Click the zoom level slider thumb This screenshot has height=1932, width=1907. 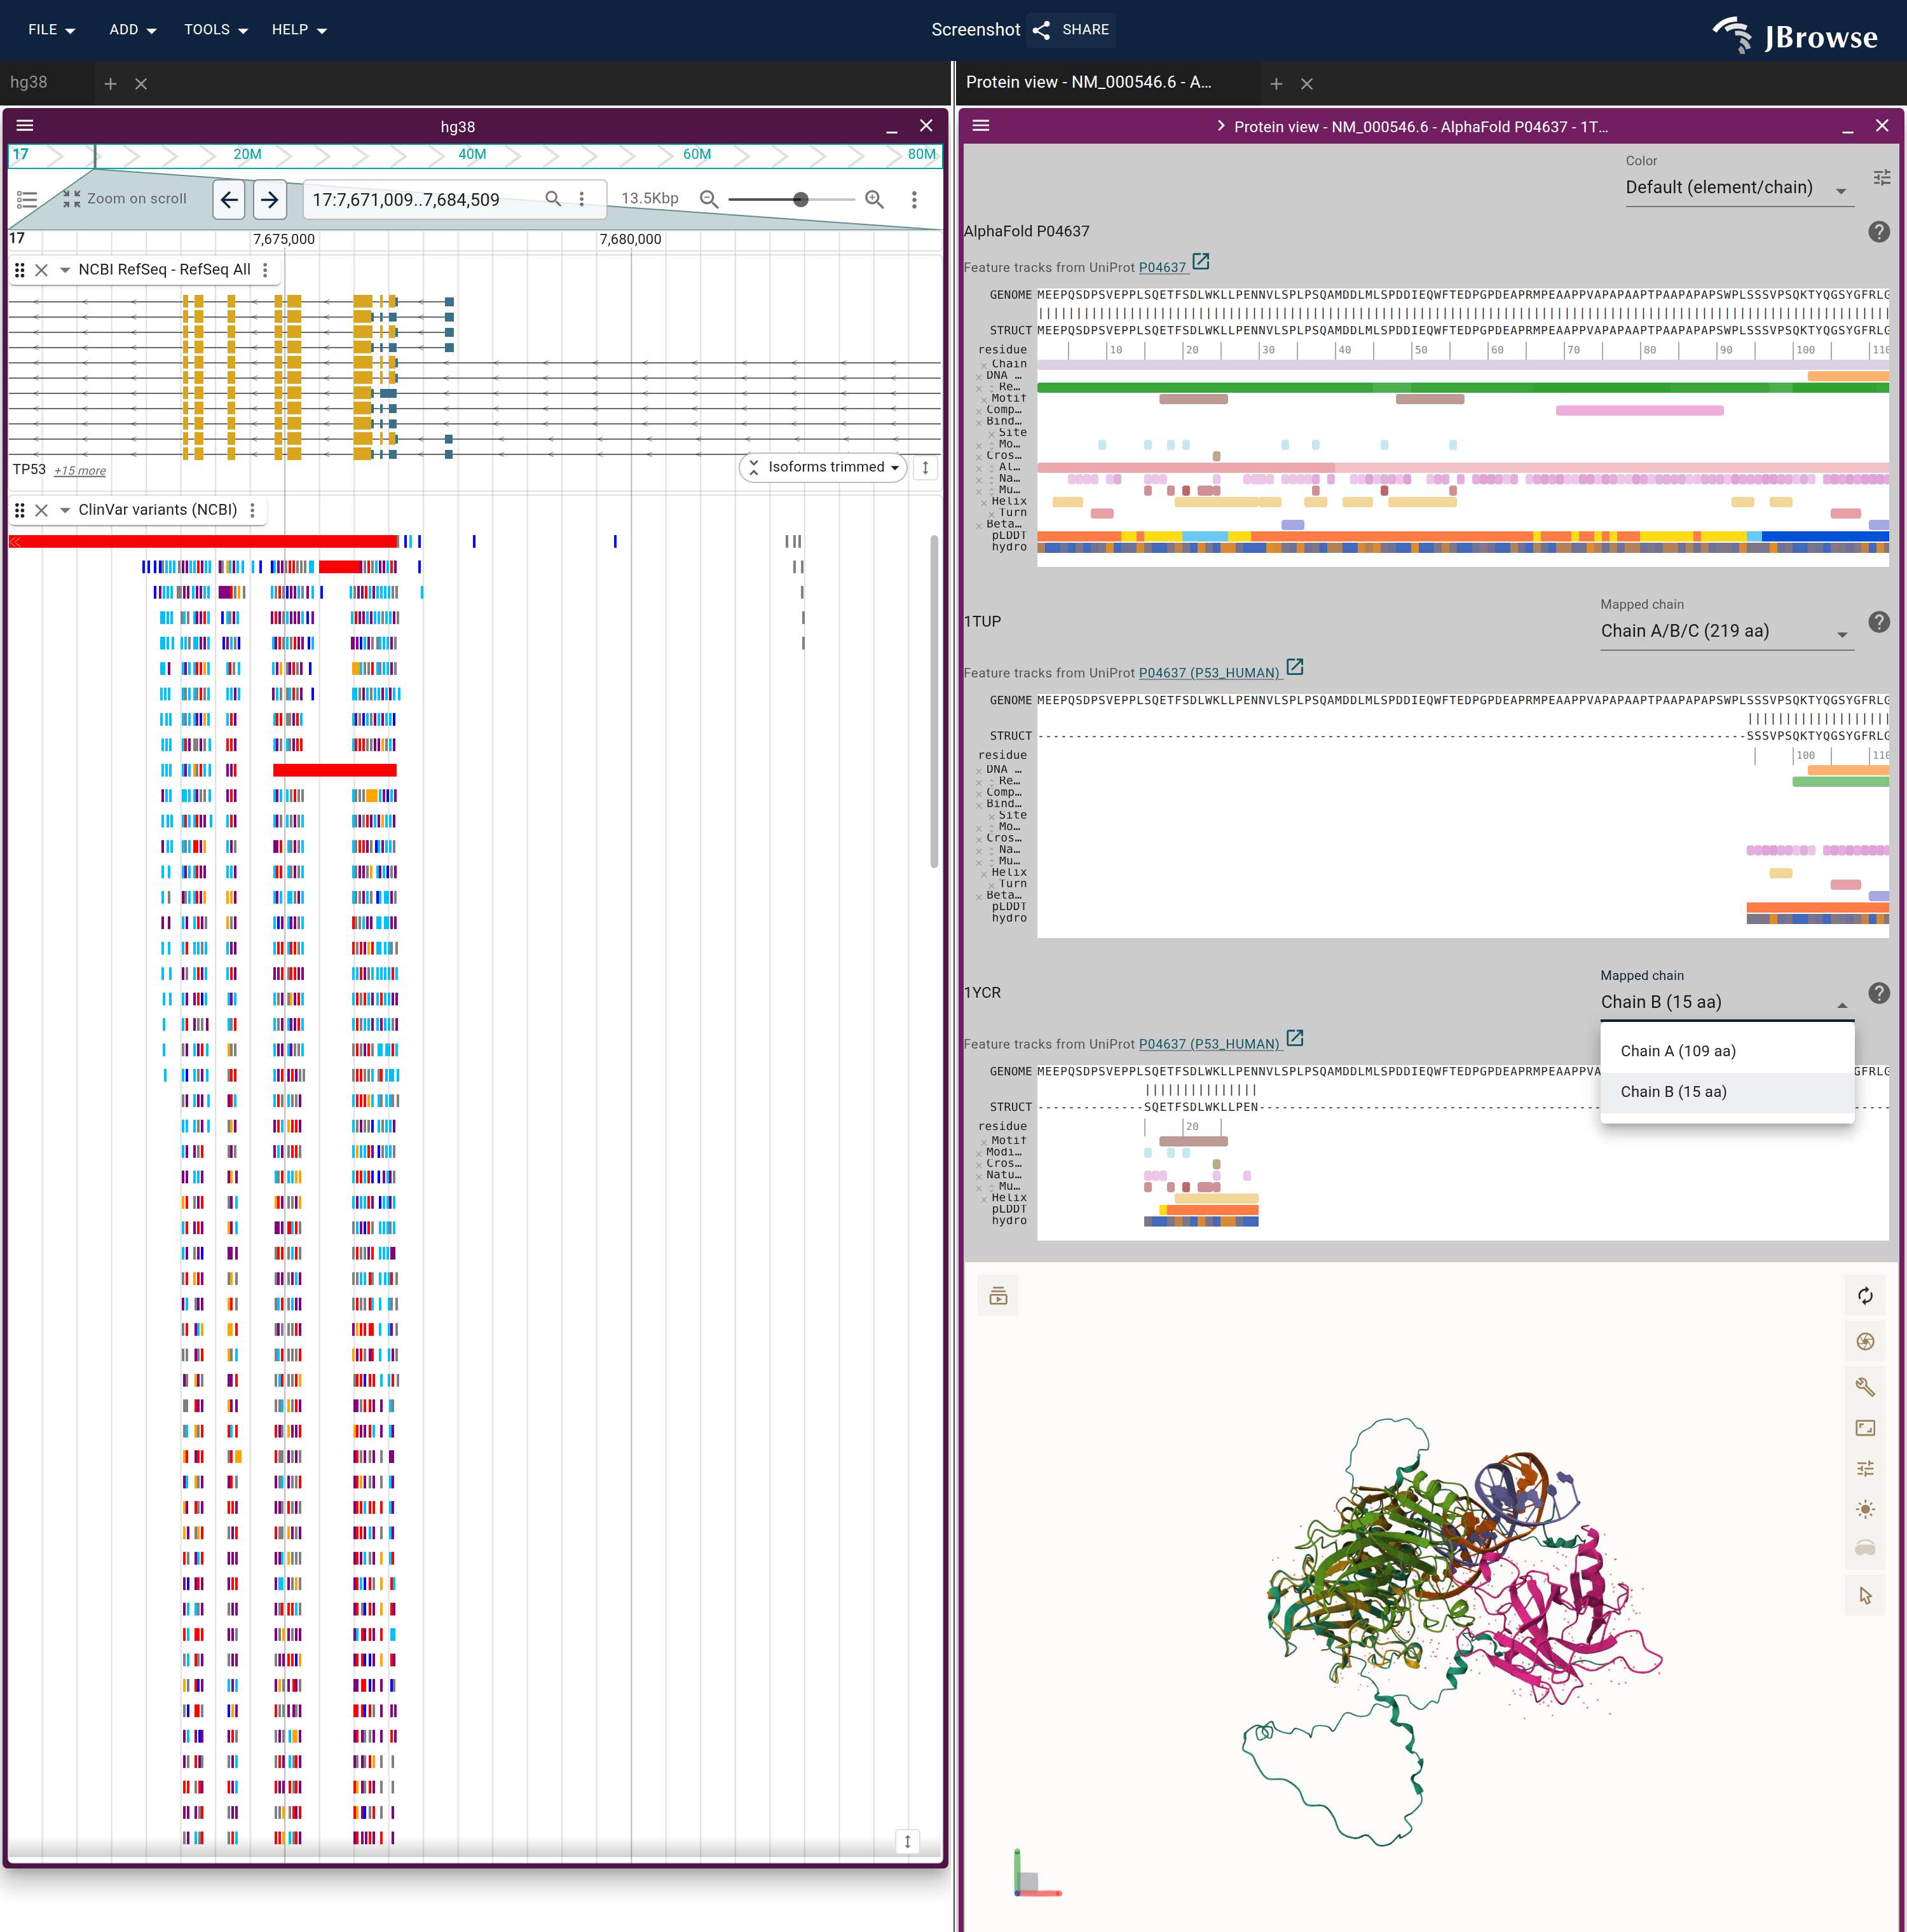click(801, 200)
